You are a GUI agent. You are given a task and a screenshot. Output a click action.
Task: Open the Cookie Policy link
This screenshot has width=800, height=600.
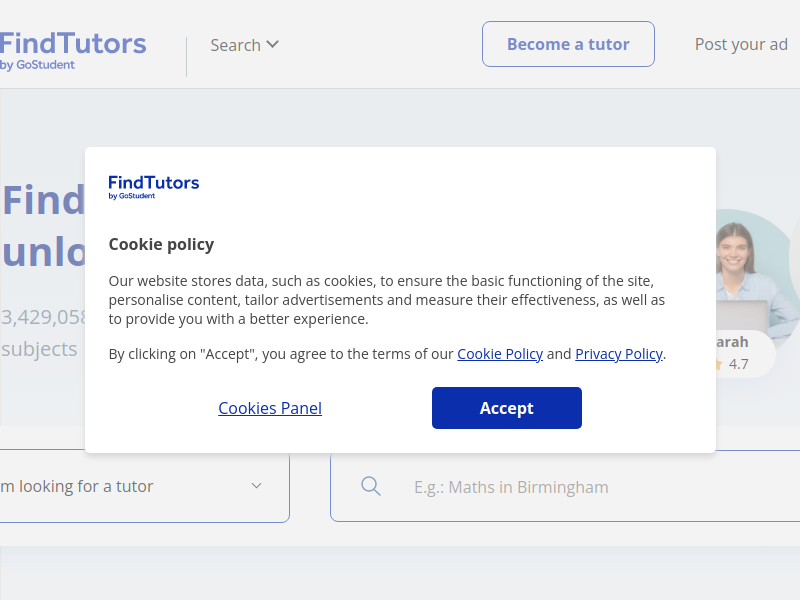coord(500,354)
